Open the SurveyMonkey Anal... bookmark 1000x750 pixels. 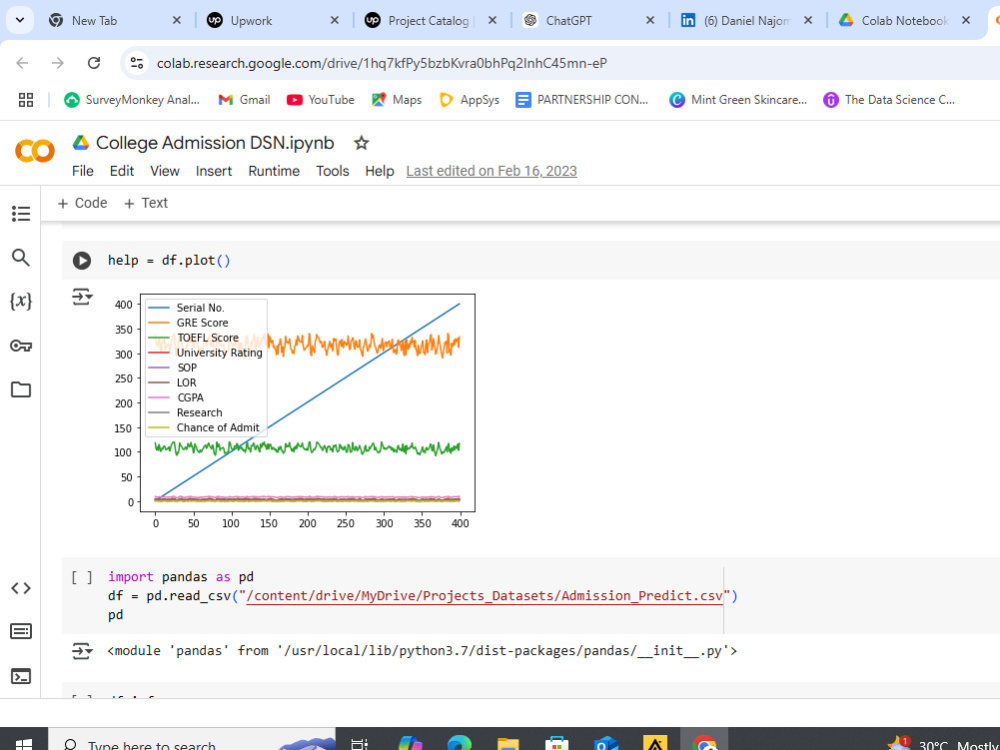pos(132,99)
